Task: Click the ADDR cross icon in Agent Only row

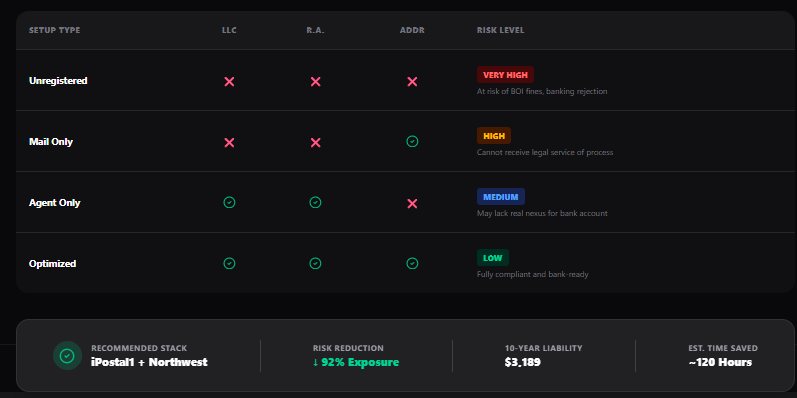Action: point(412,203)
